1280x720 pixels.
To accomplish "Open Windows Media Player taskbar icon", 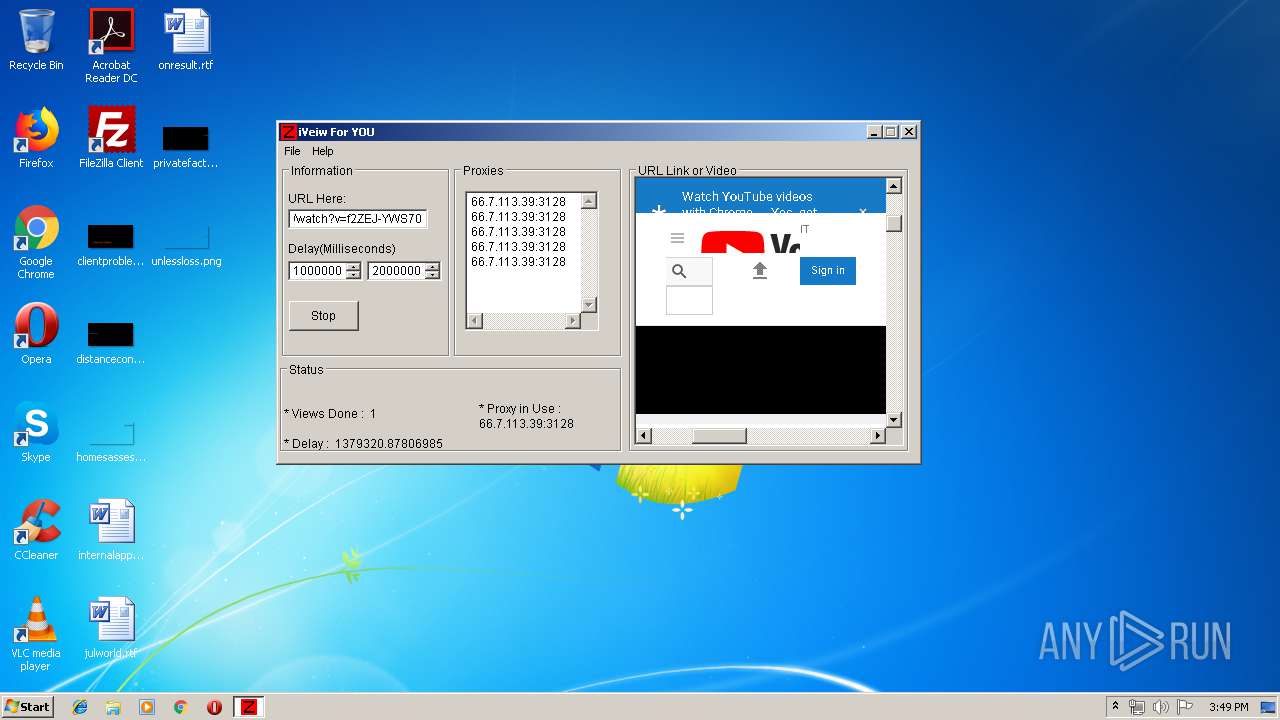I will click(x=147, y=707).
